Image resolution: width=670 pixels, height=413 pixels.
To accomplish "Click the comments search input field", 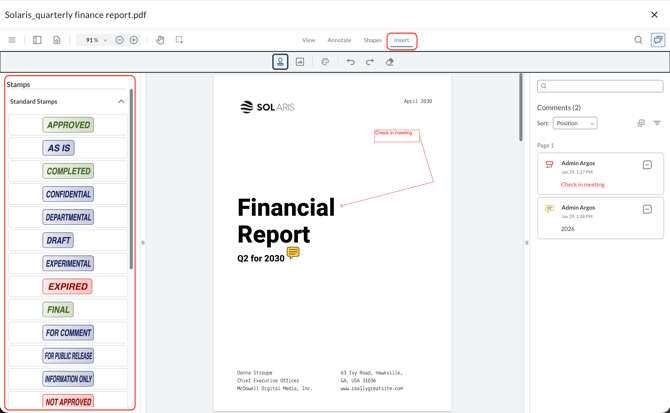I will 600,86.
